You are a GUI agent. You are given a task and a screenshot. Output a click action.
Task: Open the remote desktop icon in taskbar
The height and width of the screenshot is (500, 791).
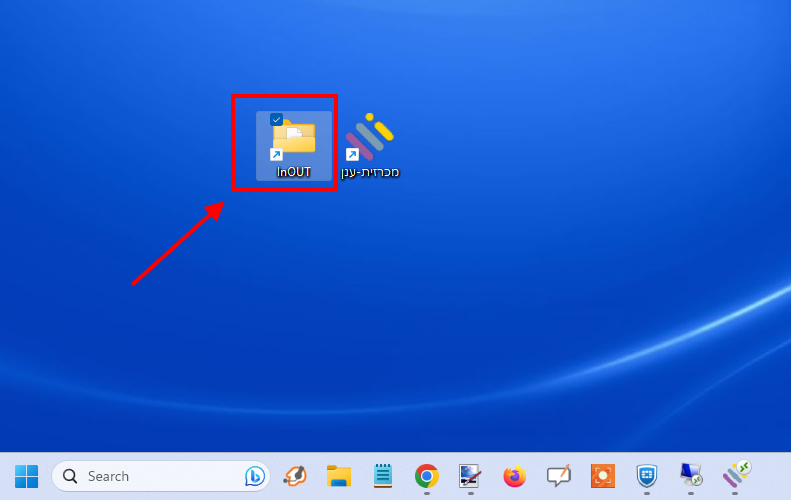690,476
